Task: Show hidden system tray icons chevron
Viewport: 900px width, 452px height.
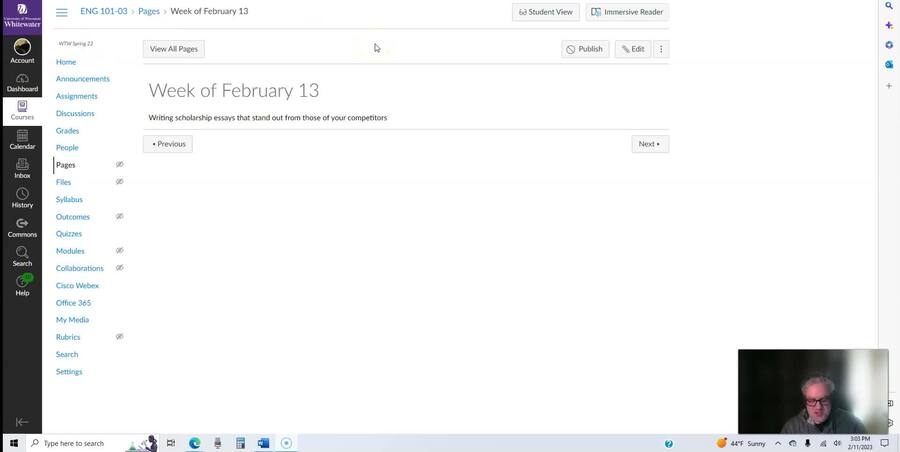Action: 778,443
